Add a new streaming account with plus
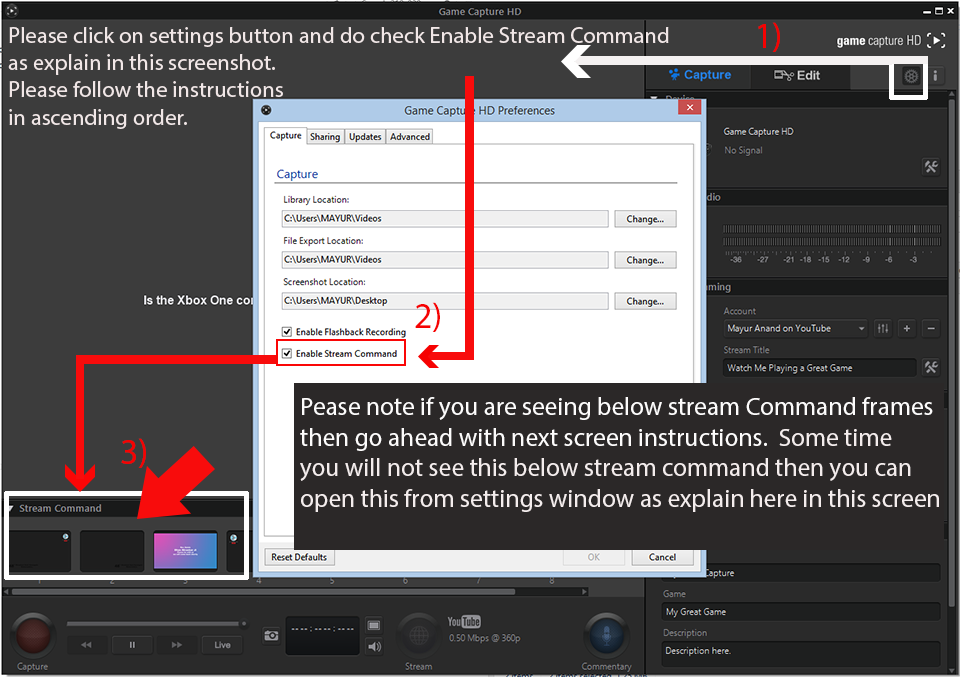The image size is (960, 677). click(907, 329)
